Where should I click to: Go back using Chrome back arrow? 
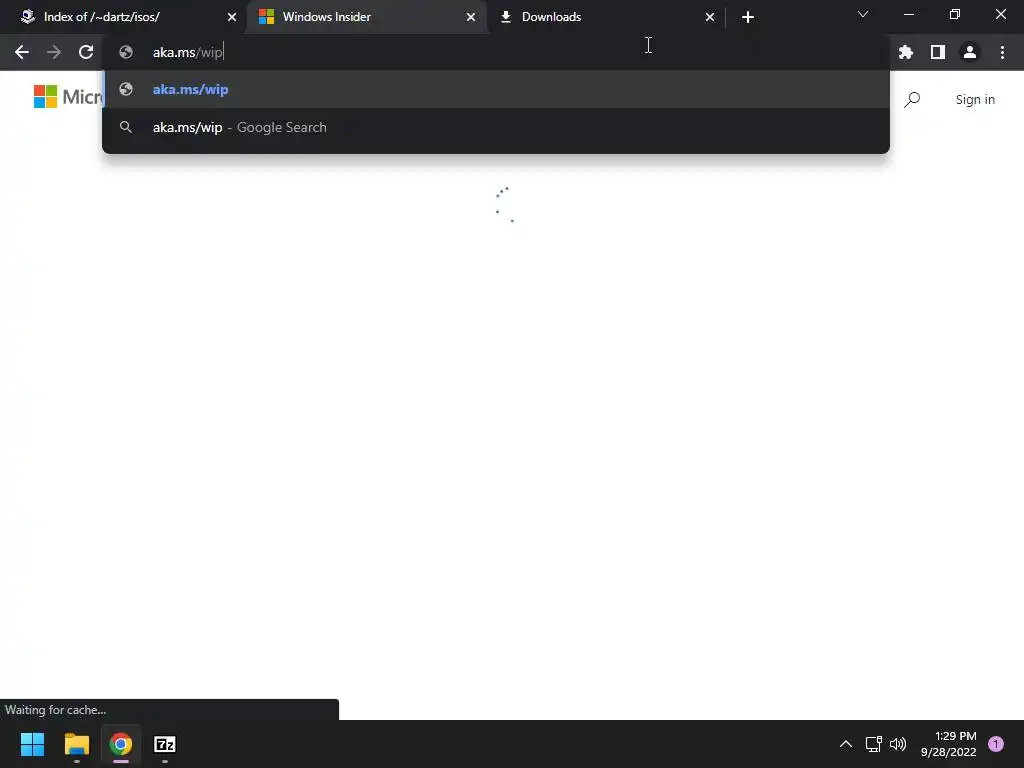tap(22, 52)
